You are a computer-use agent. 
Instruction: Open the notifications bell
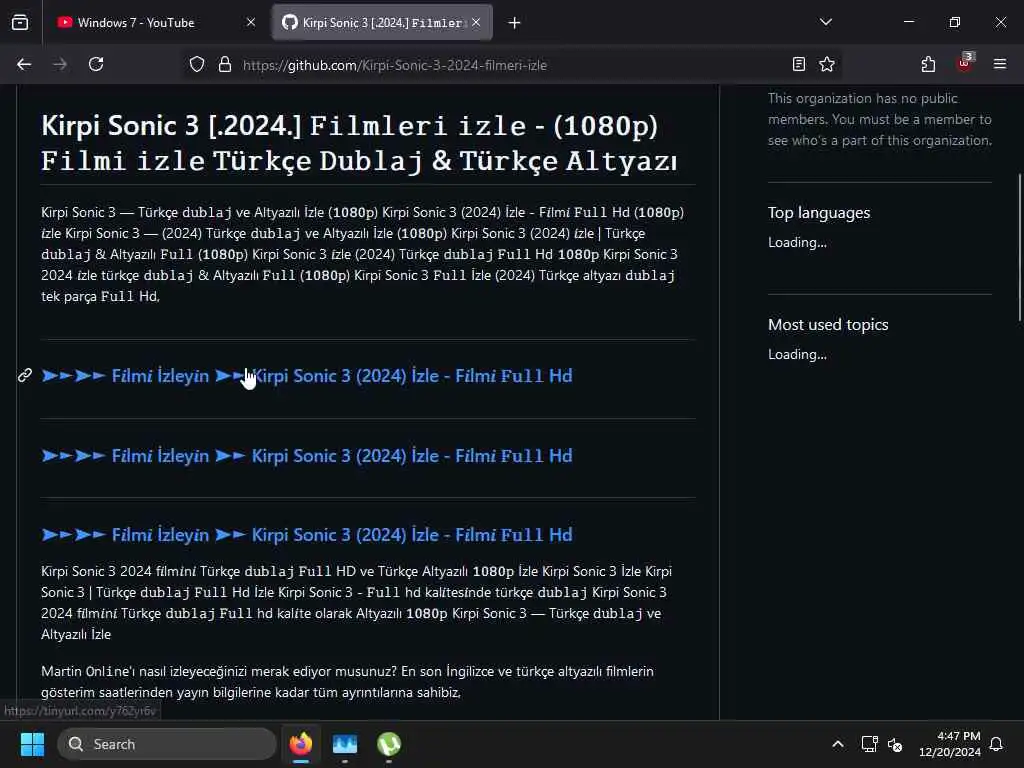click(996, 744)
